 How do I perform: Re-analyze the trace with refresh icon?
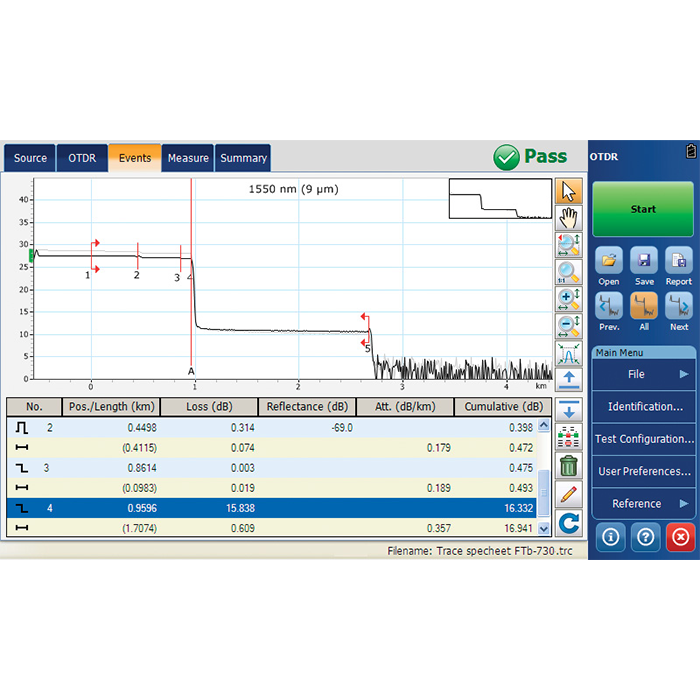[568, 523]
